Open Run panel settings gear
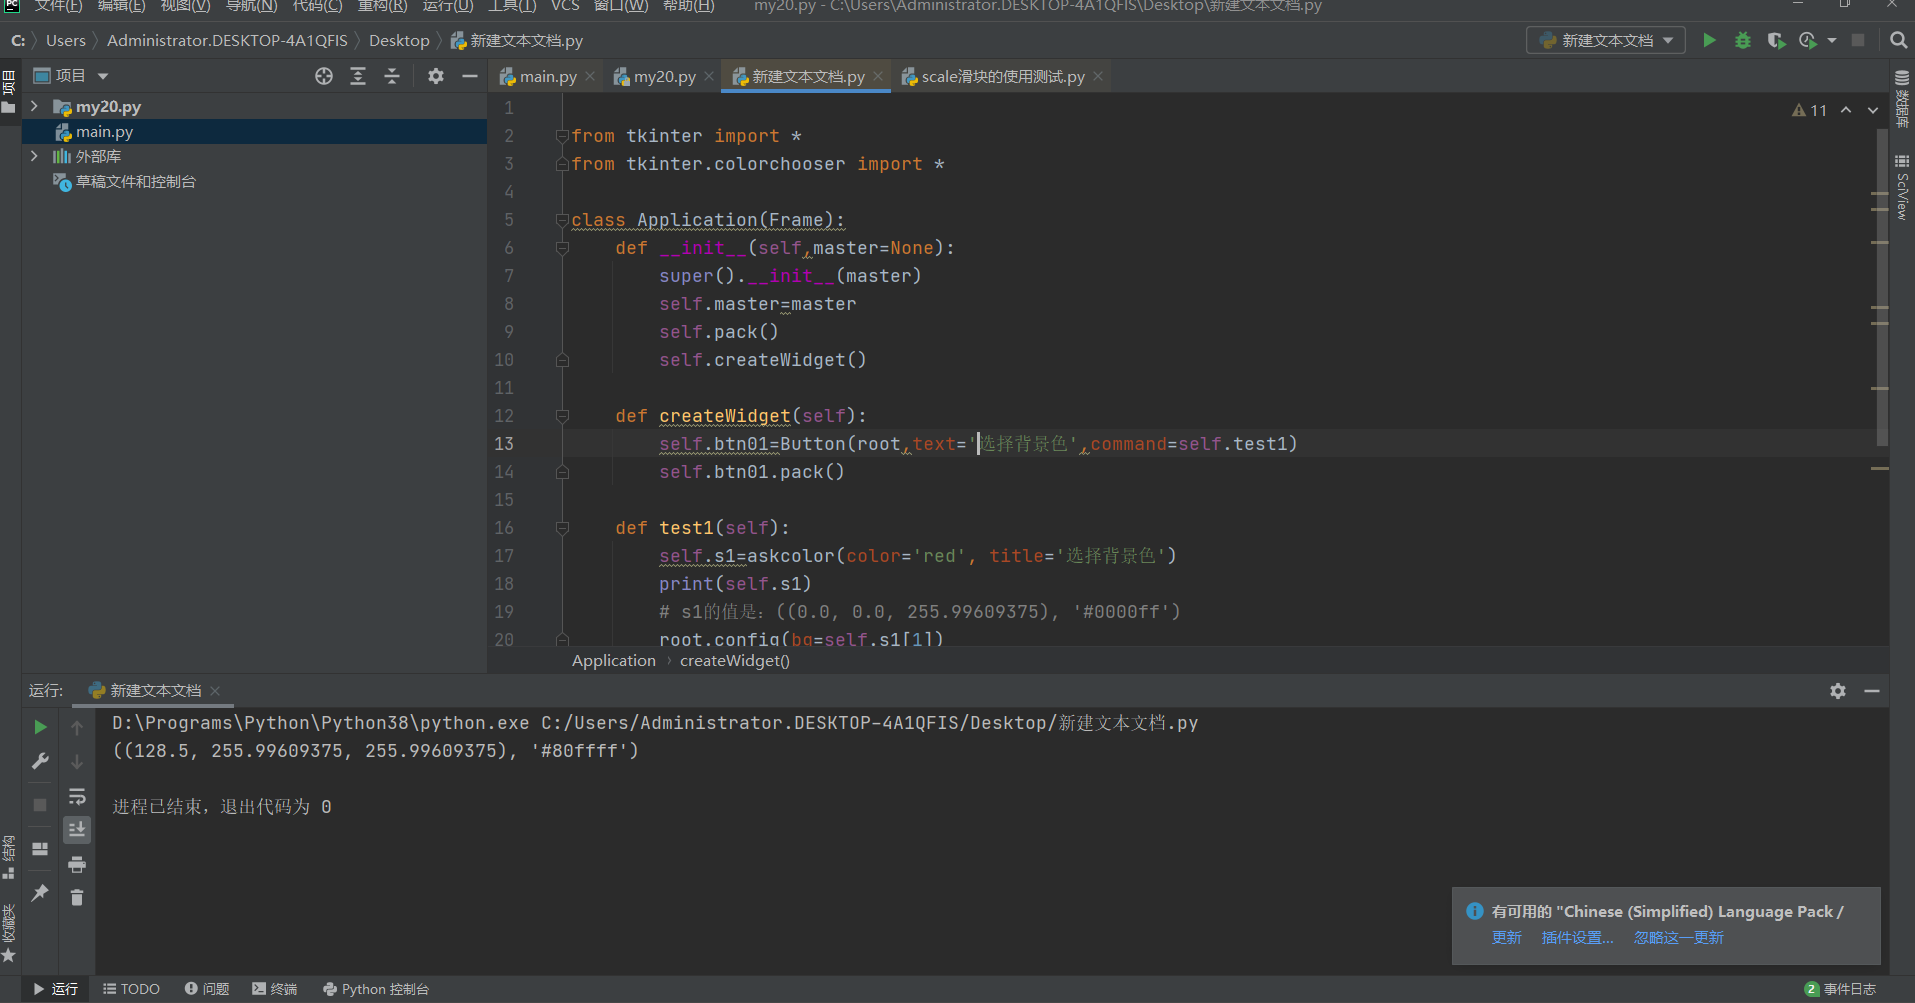The width and height of the screenshot is (1915, 1003). tap(1838, 691)
